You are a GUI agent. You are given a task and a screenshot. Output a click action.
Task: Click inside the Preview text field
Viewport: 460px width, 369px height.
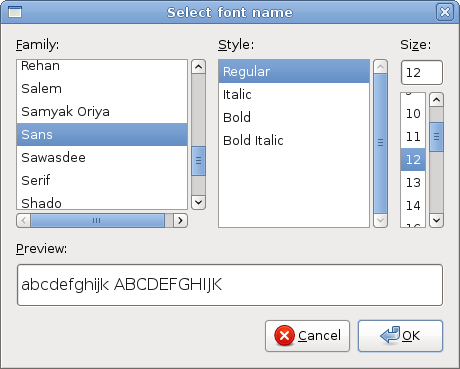tap(230, 285)
